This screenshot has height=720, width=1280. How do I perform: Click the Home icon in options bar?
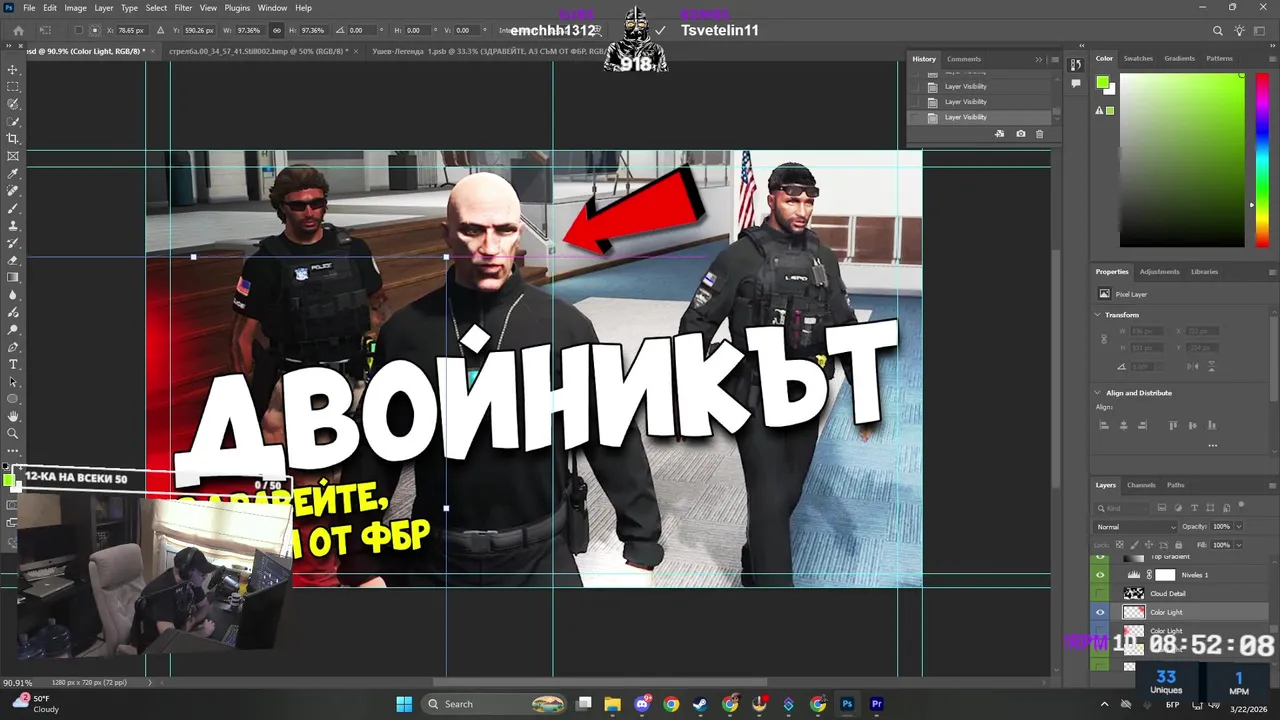[18, 30]
